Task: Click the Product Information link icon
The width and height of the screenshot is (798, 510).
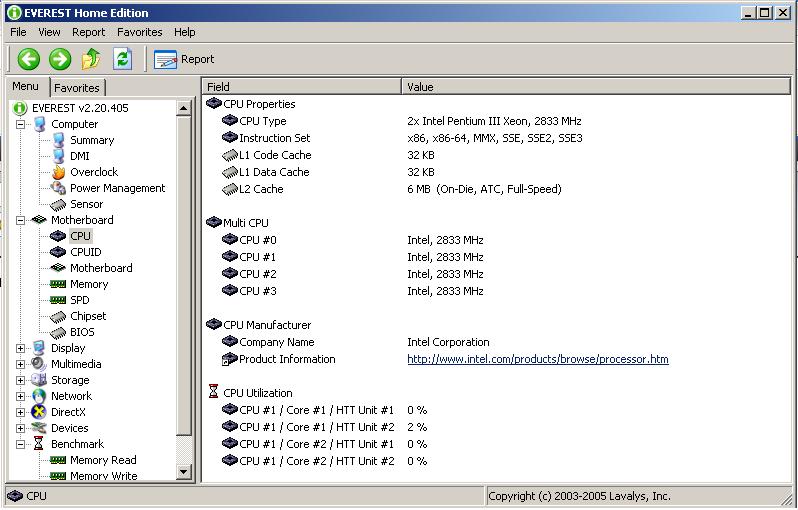Action: click(230, 359)
